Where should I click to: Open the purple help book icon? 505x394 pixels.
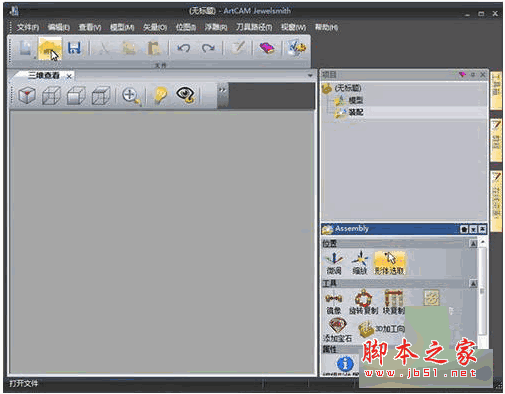coord(267,48)
